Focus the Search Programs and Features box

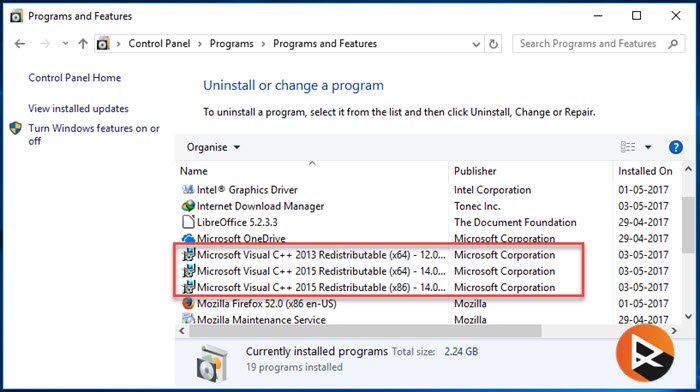[x=599, y=44]
